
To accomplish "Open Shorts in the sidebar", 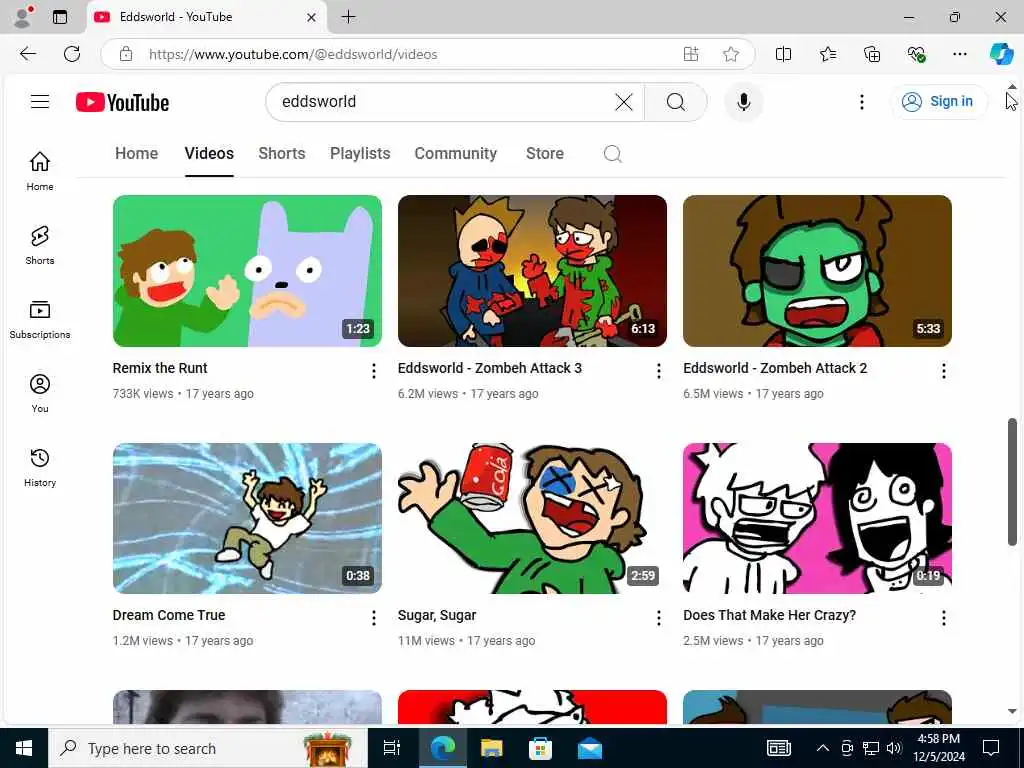I will pos(40,245).
